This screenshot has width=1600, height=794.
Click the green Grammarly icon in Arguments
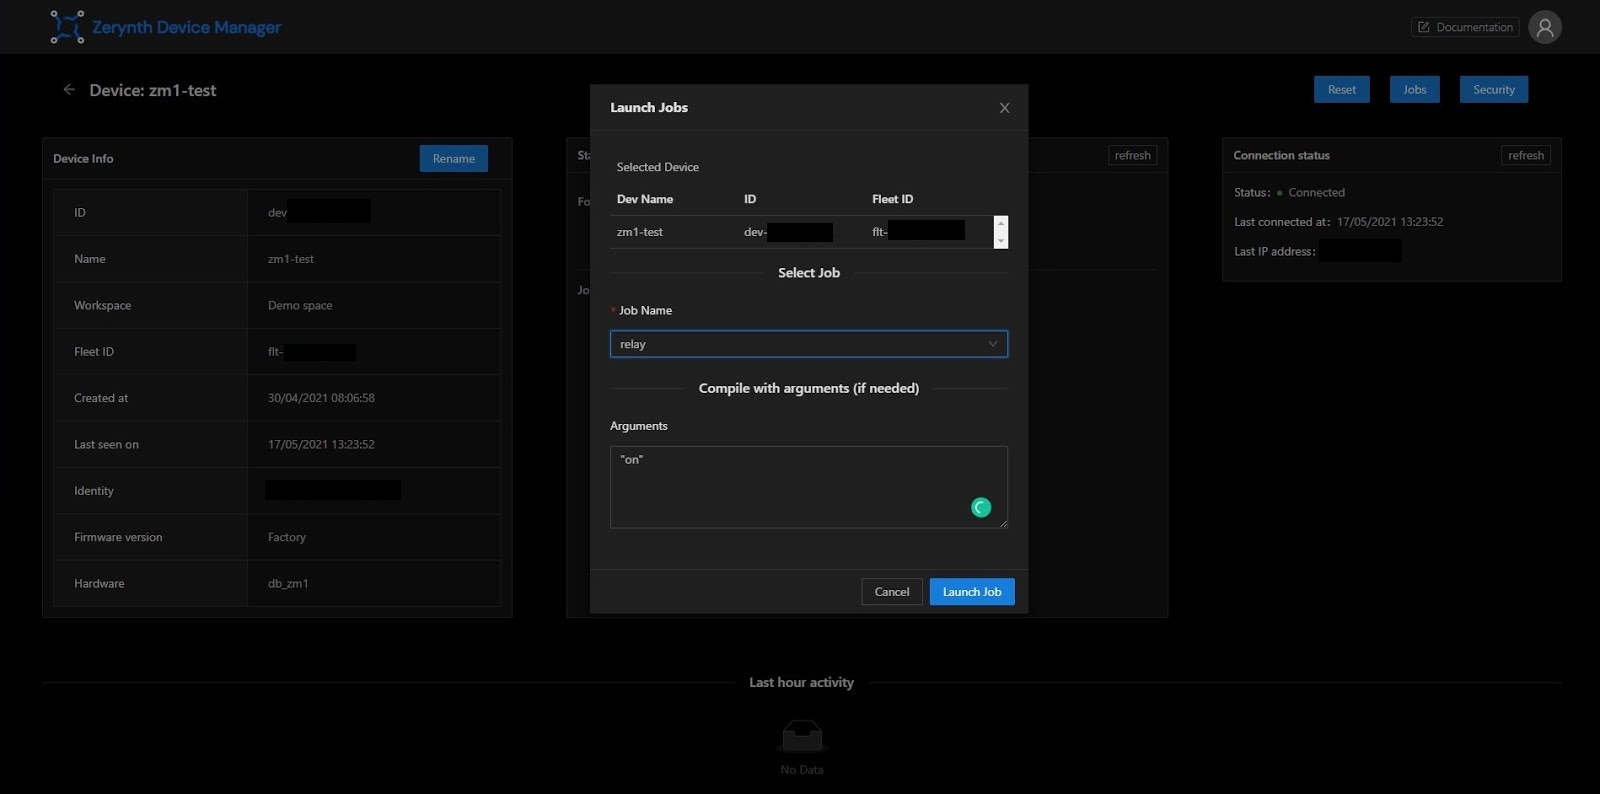pyautogui.click(x=981, y=508)
